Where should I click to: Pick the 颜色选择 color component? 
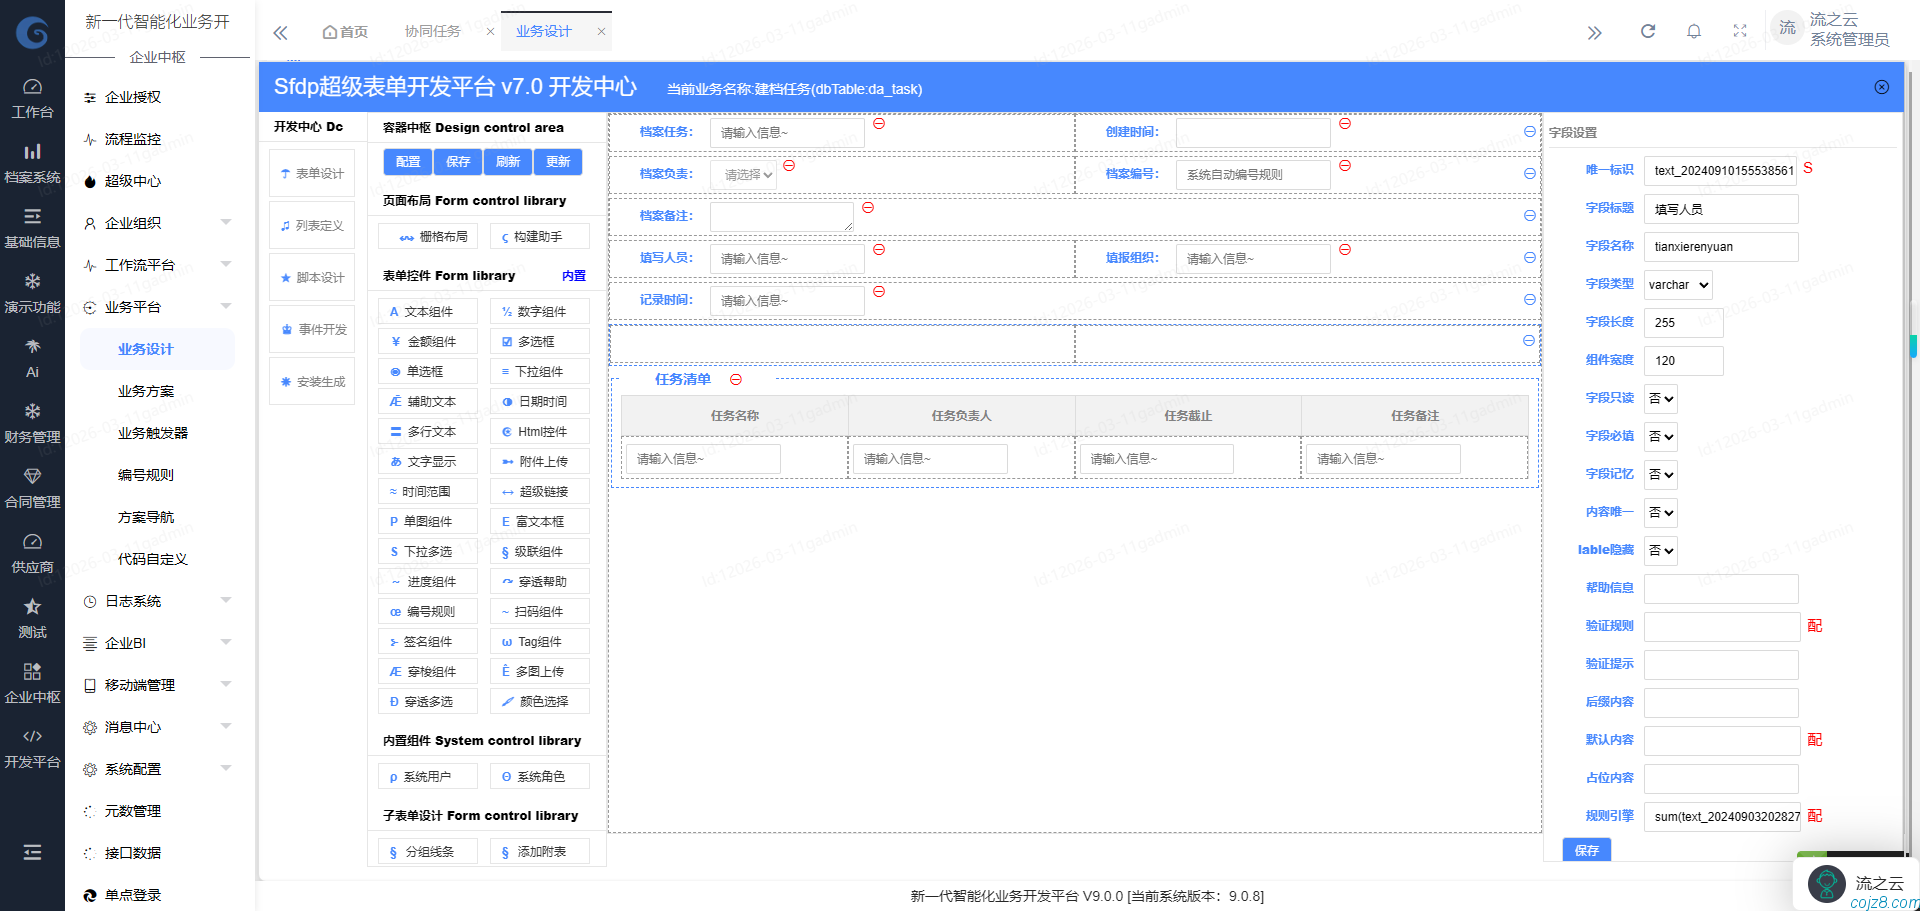pyautogui.click(x=539, y=702)
